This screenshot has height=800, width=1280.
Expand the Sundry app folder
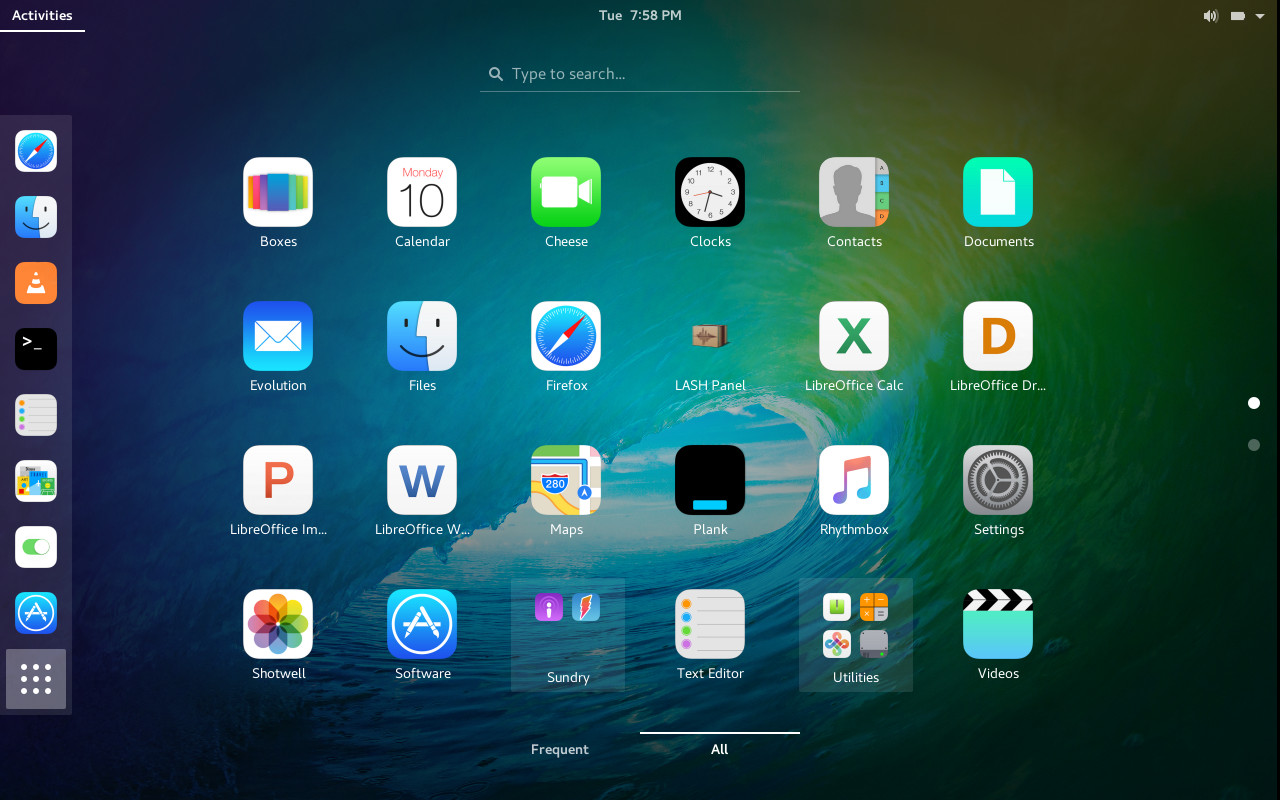(568, 635)
